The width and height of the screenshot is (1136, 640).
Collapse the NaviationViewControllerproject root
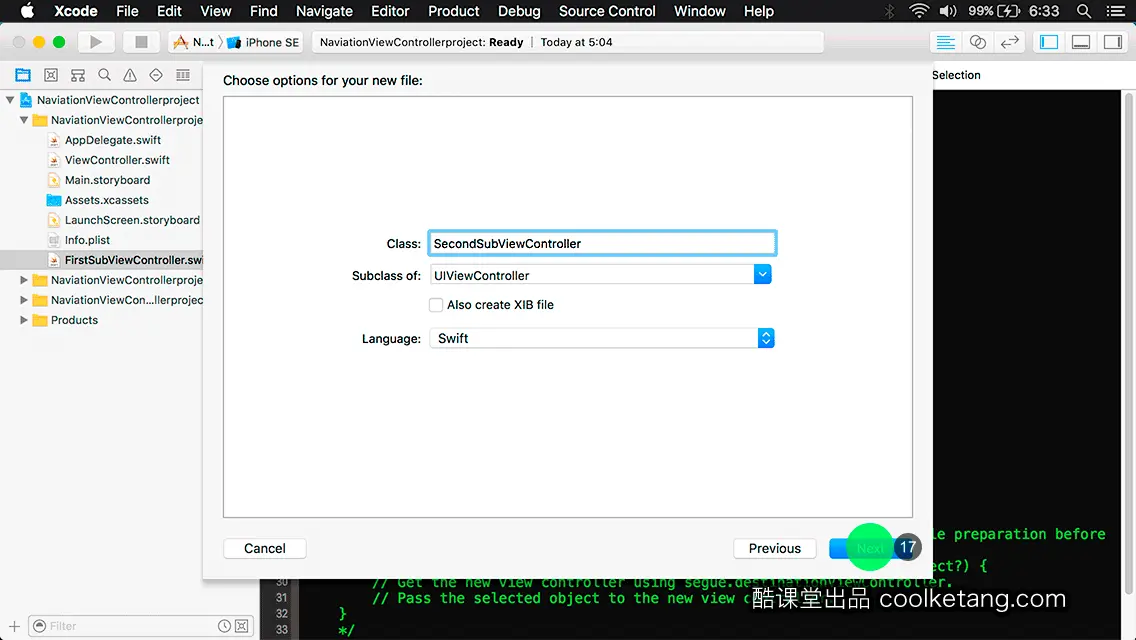pyautogui.click(x=10, y=100)
